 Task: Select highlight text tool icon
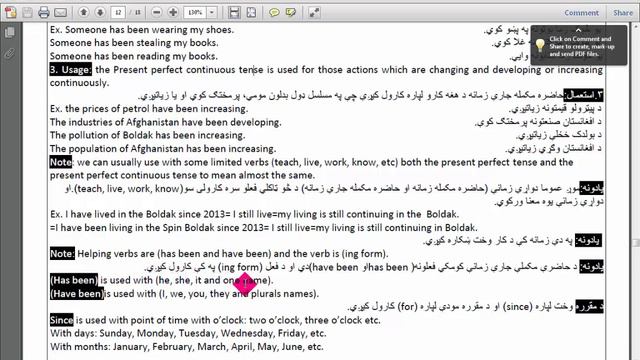[x=291, y=13]
